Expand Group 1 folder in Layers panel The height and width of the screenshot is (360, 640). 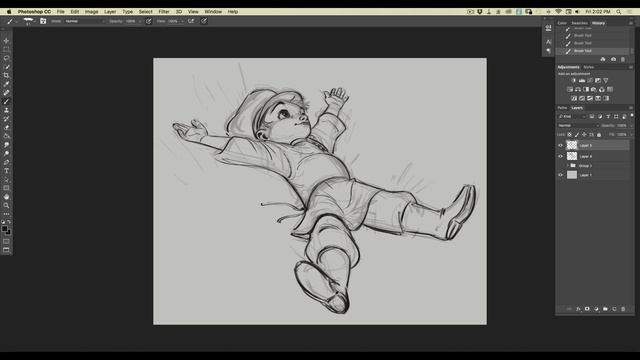567,166
